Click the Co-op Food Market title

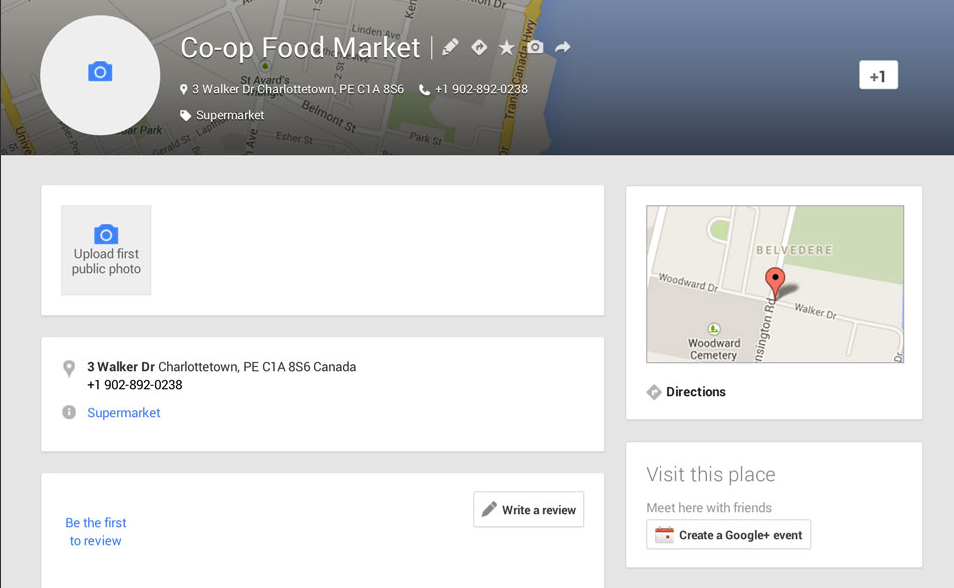[300, 48]
